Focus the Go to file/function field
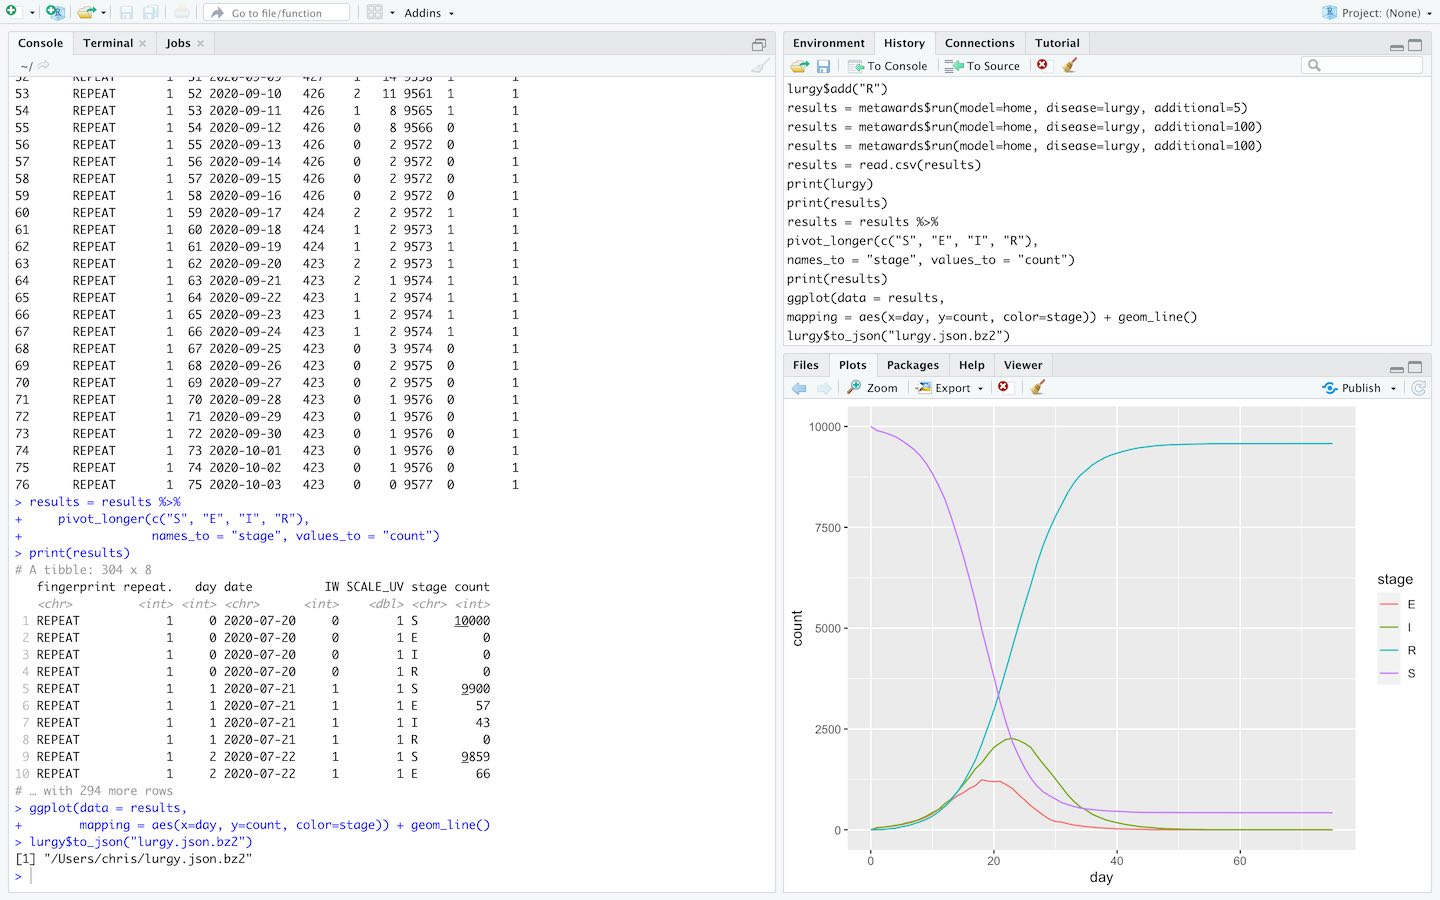This screenshot has height=900, width=1440. click(277, 12)
